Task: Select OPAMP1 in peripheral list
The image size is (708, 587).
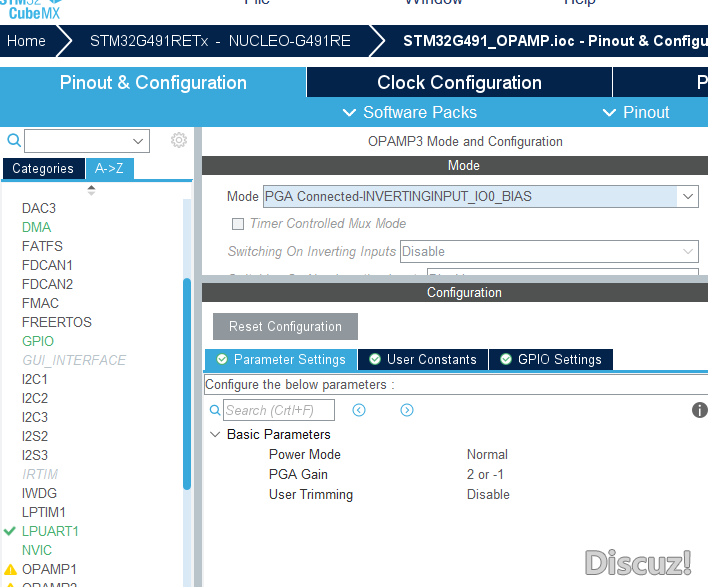Action: (x=49, y=569)
